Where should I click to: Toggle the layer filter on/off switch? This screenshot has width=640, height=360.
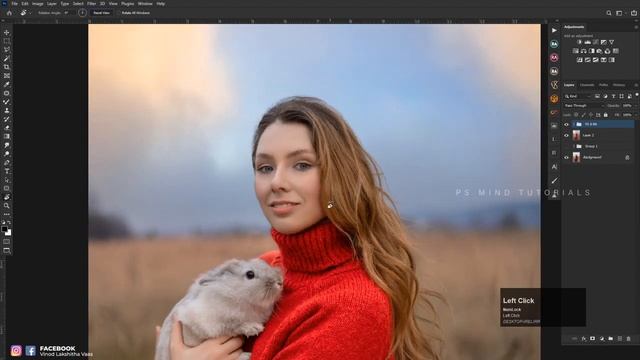(637, 95)
